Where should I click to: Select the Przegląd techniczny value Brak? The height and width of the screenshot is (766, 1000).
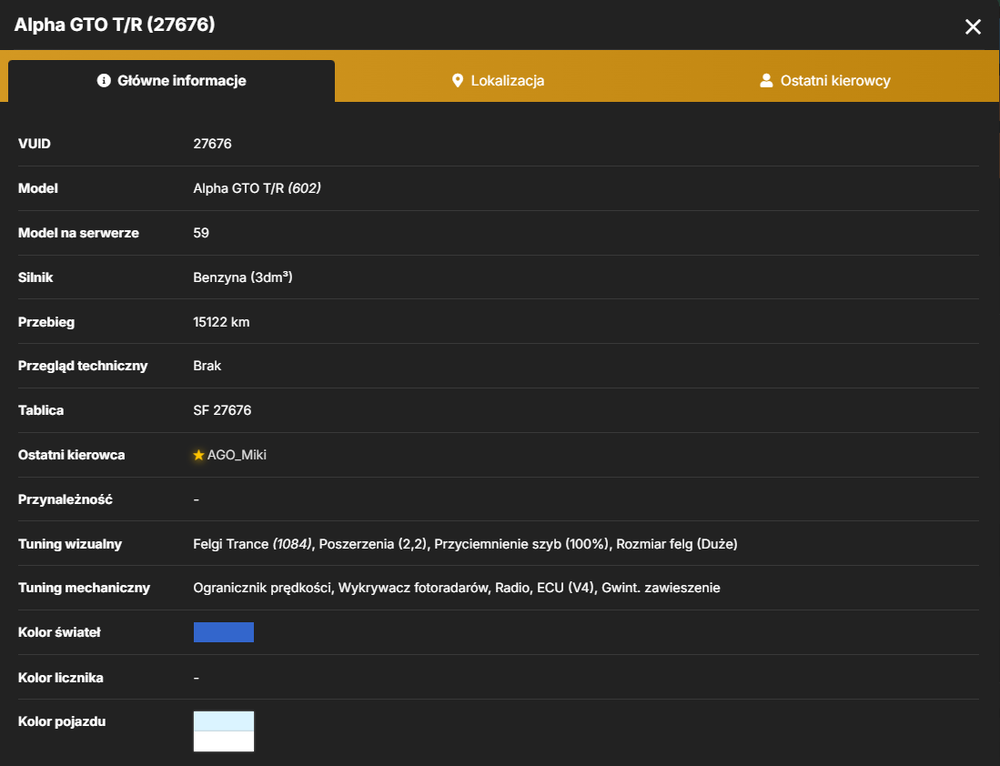click(x=207, y=365)
